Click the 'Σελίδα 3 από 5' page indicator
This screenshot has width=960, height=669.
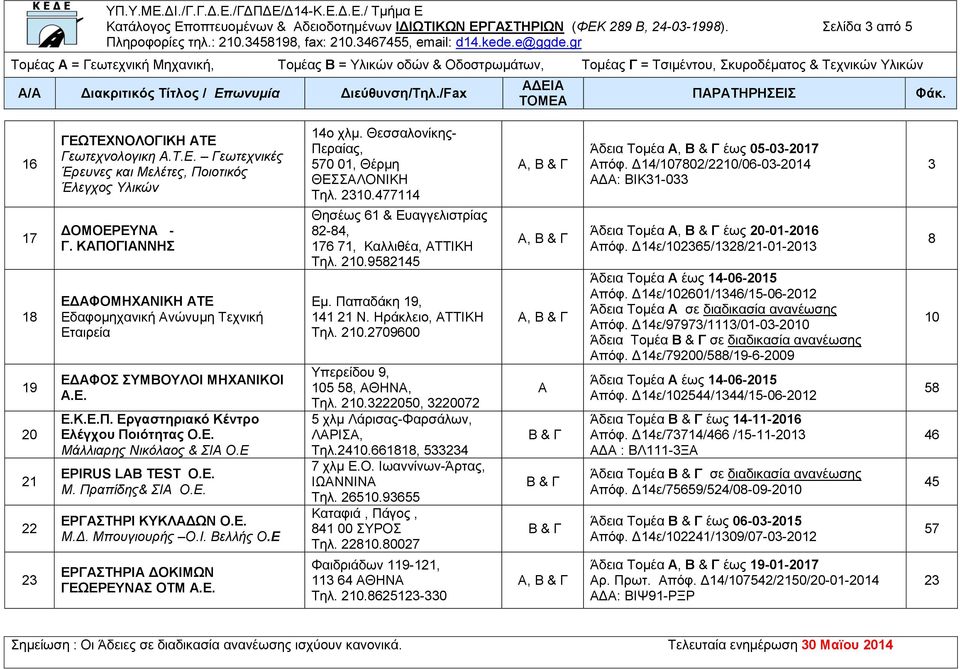pos(867,27)
